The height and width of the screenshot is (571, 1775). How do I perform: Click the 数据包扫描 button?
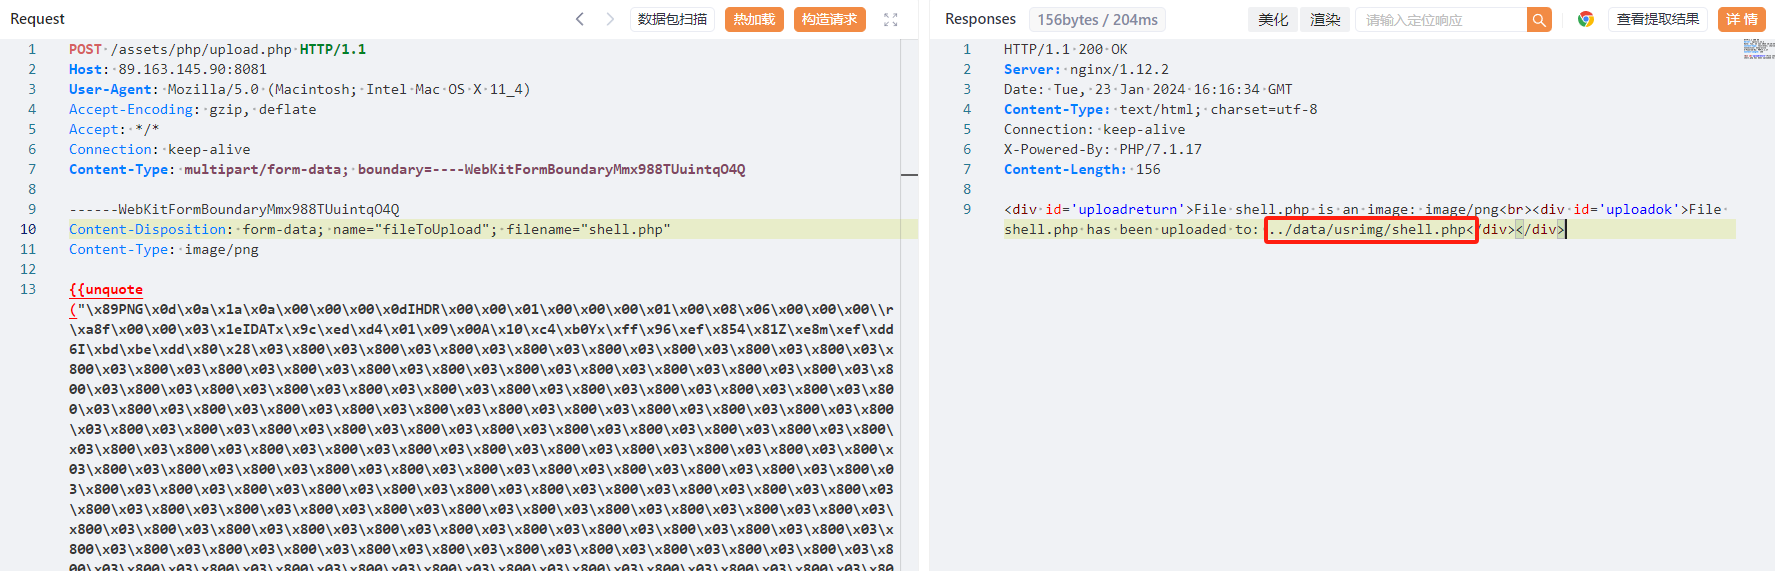point(672,19)
